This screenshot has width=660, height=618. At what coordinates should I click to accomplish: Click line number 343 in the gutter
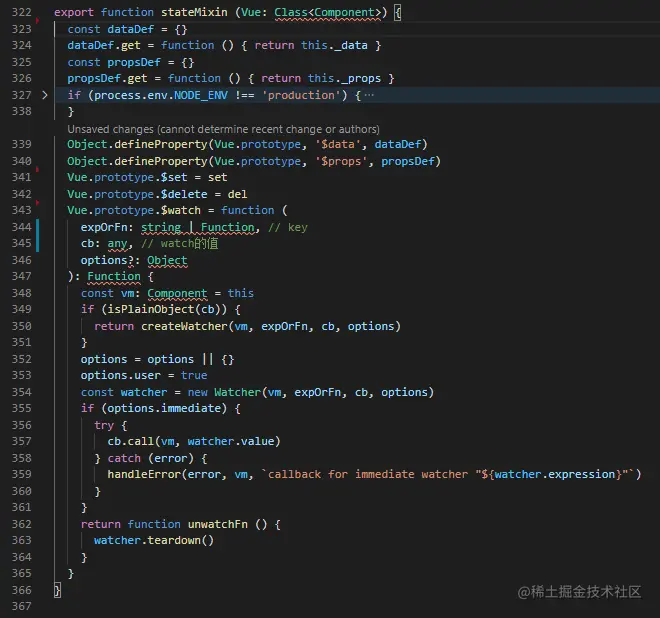tap(21, 210)
